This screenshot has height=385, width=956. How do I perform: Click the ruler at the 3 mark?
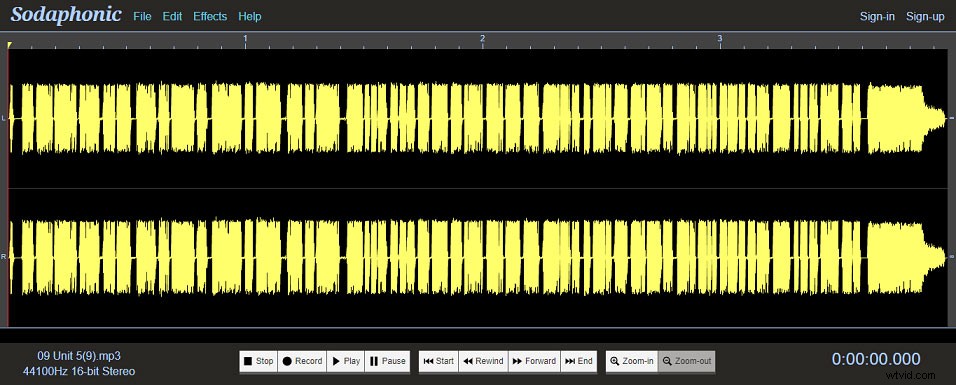tap(719, 38)
